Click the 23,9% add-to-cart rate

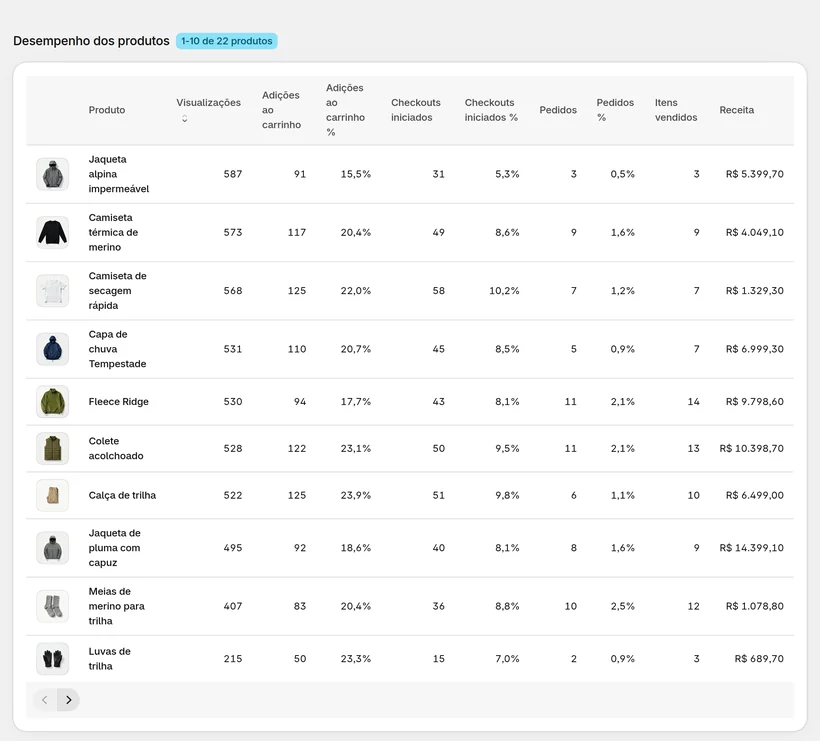pyautogui.click(x=356, y=495)
